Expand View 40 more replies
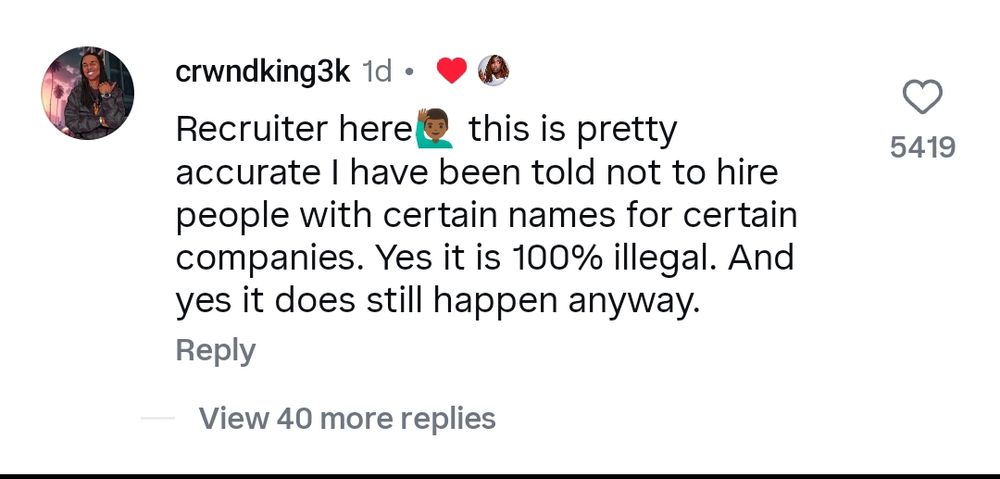The image size is (1000, 479). pyautogui.click(x=347, y=417)
